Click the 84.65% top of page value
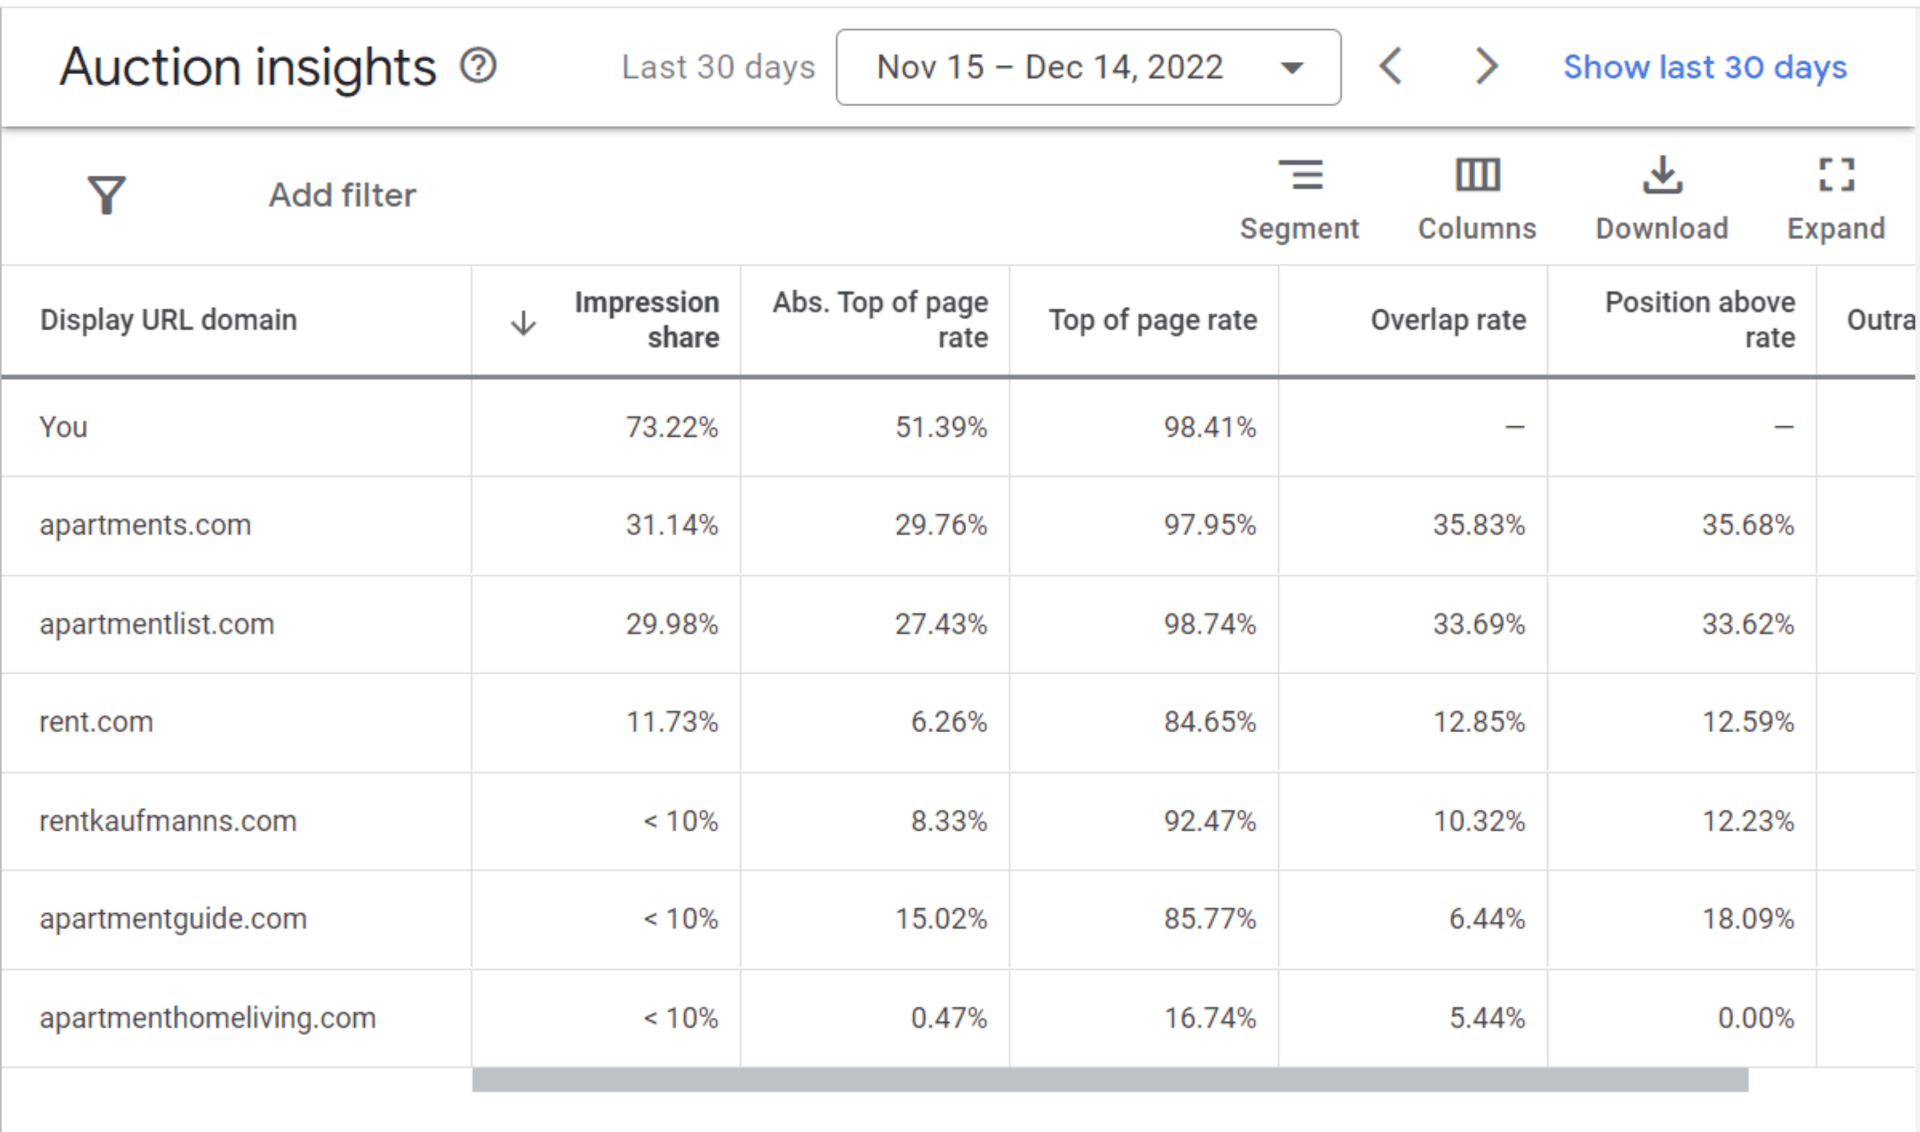1920x1132 pixels. pyautogui.click(x=1210, y=722)
